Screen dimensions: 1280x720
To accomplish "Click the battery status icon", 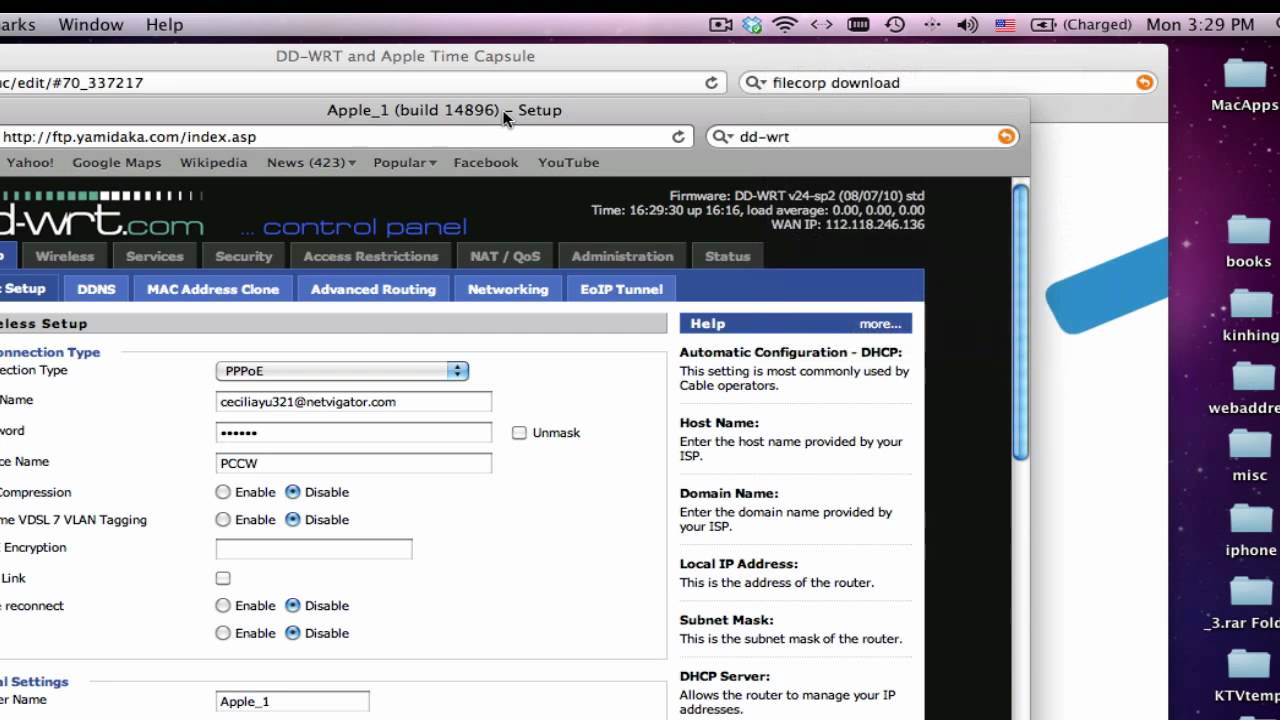I will 1043,25.
